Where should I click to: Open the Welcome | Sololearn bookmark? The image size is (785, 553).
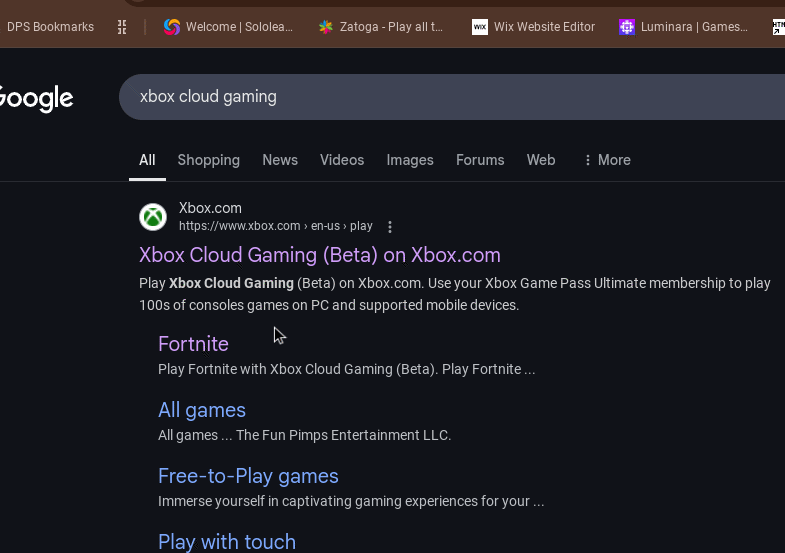click(x=239, y=27)
